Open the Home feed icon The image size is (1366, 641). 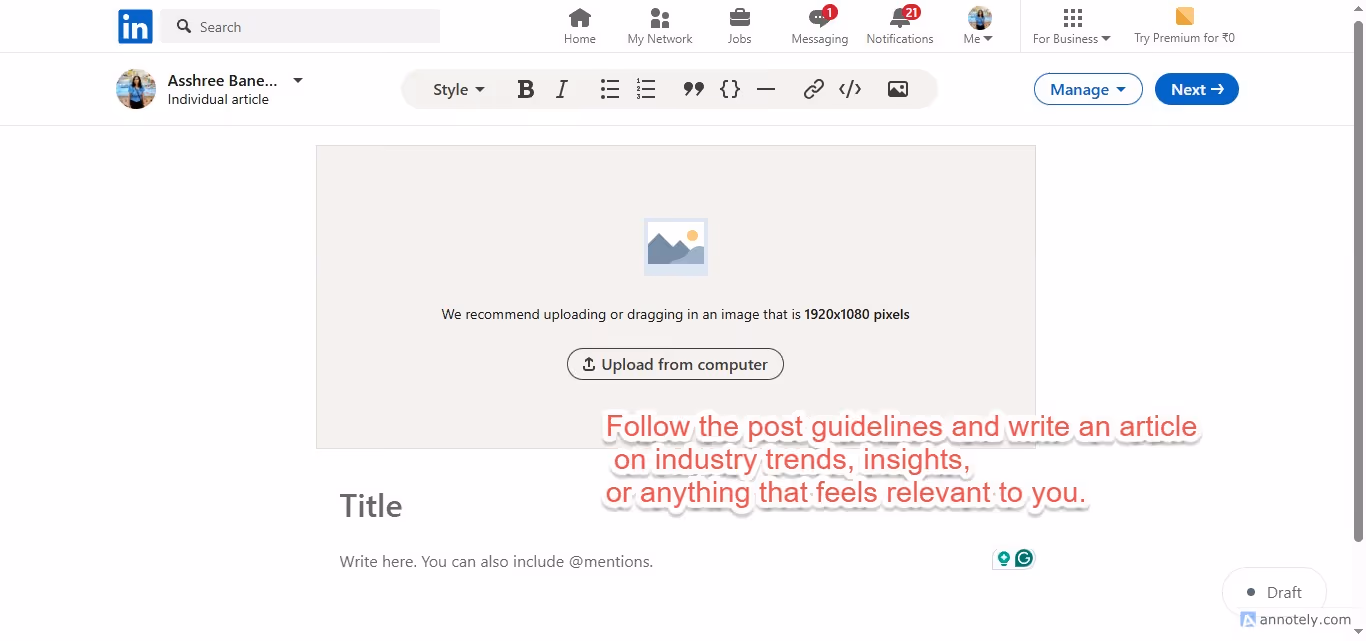(x=579, y=27)
